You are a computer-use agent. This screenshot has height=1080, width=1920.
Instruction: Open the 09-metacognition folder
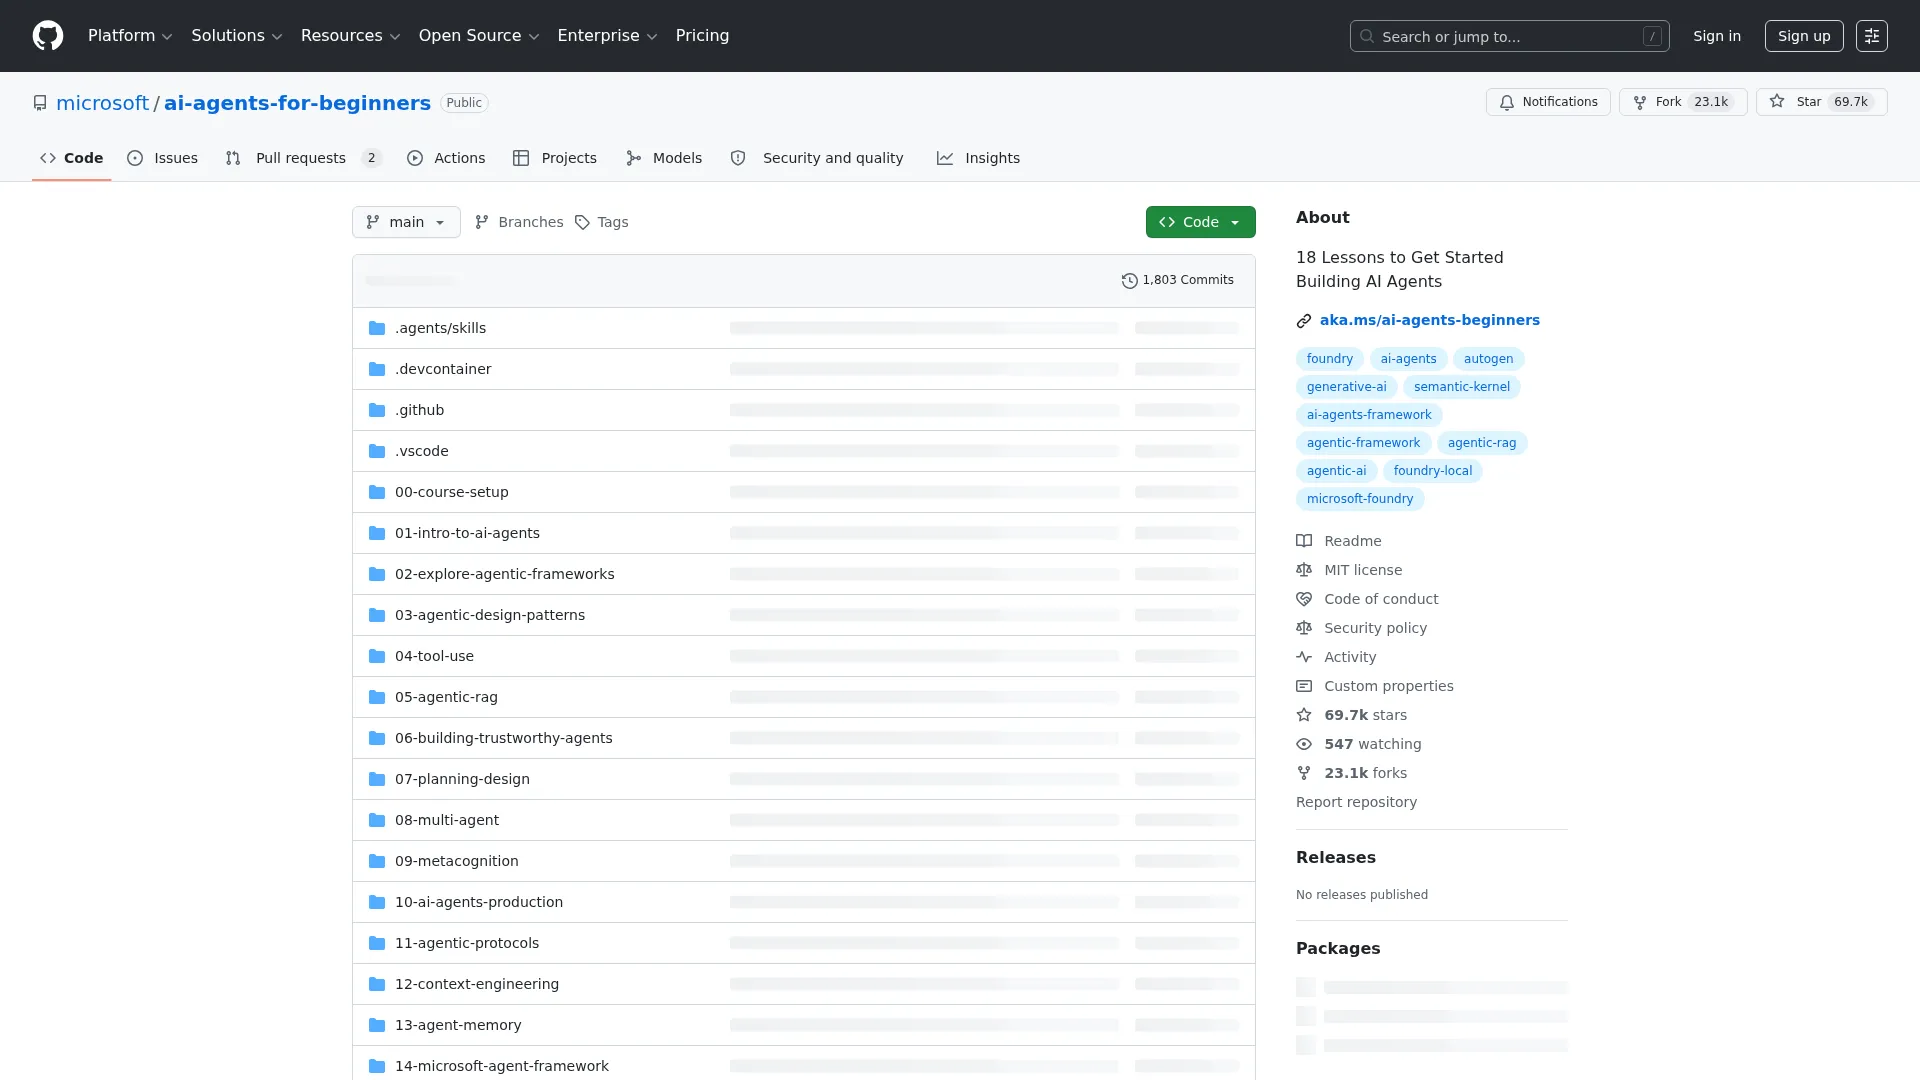coord(456,861)
